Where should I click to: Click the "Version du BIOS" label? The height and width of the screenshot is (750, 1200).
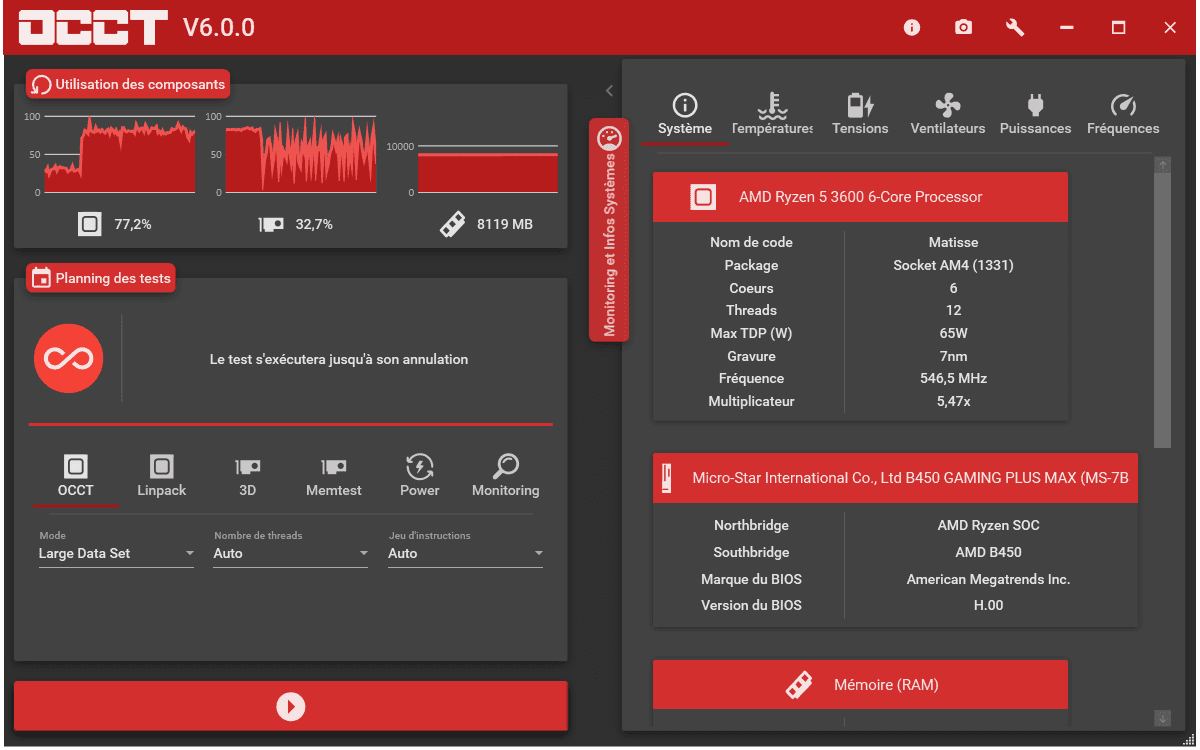point(751,605)
